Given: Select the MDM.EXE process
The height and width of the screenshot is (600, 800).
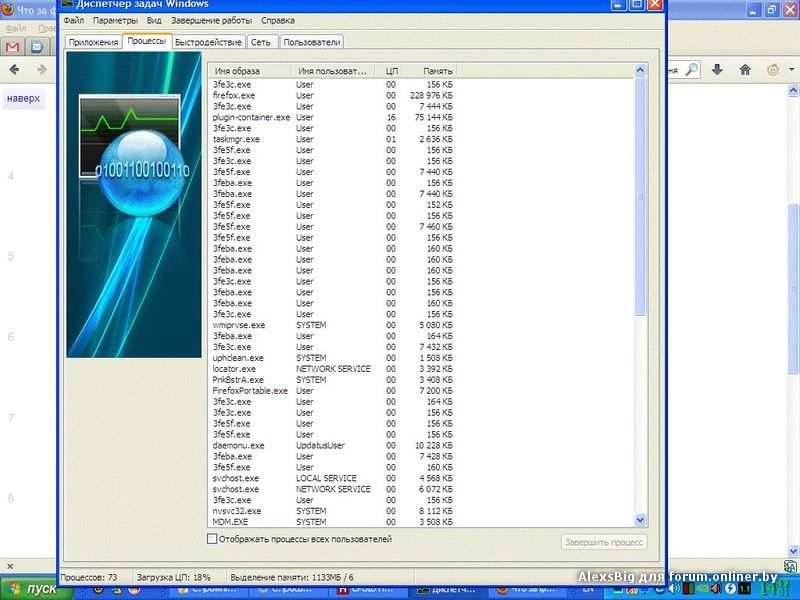Looking at the screenshot, I should (x=333, y=522).
